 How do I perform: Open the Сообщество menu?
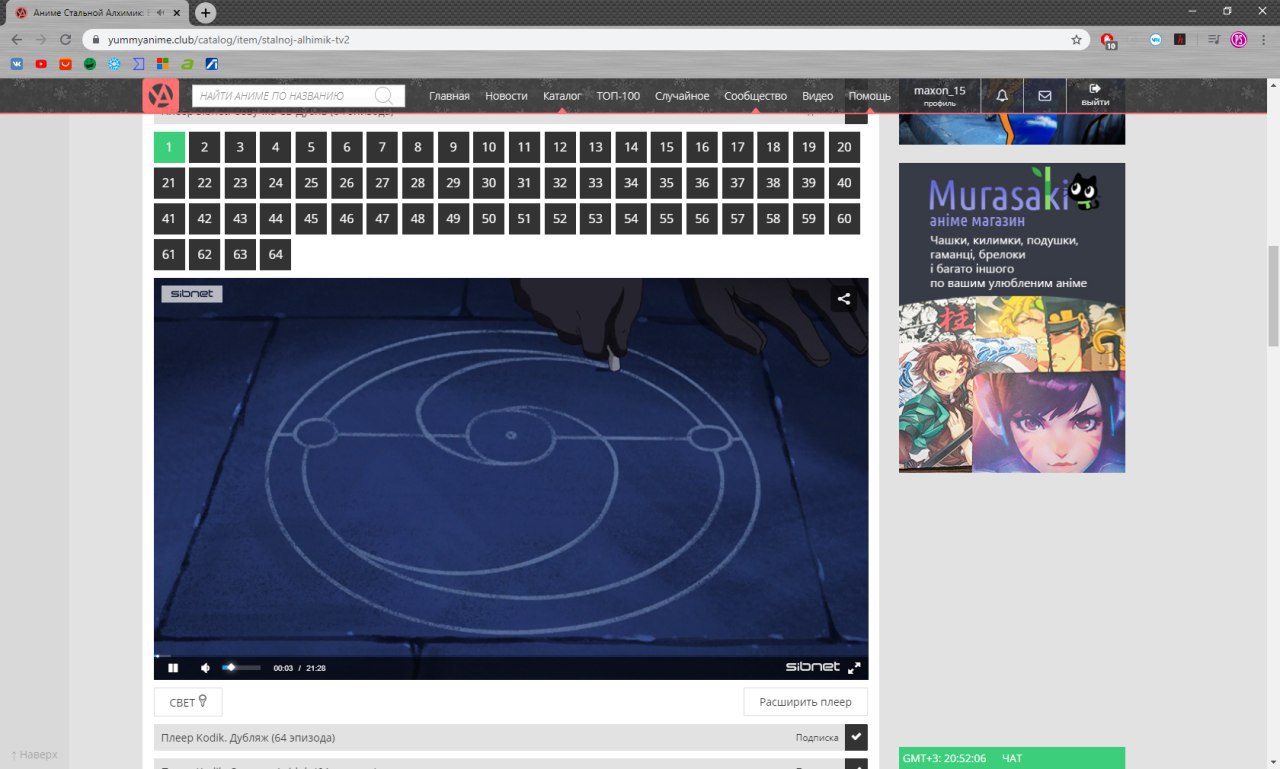tap(755, 96)
